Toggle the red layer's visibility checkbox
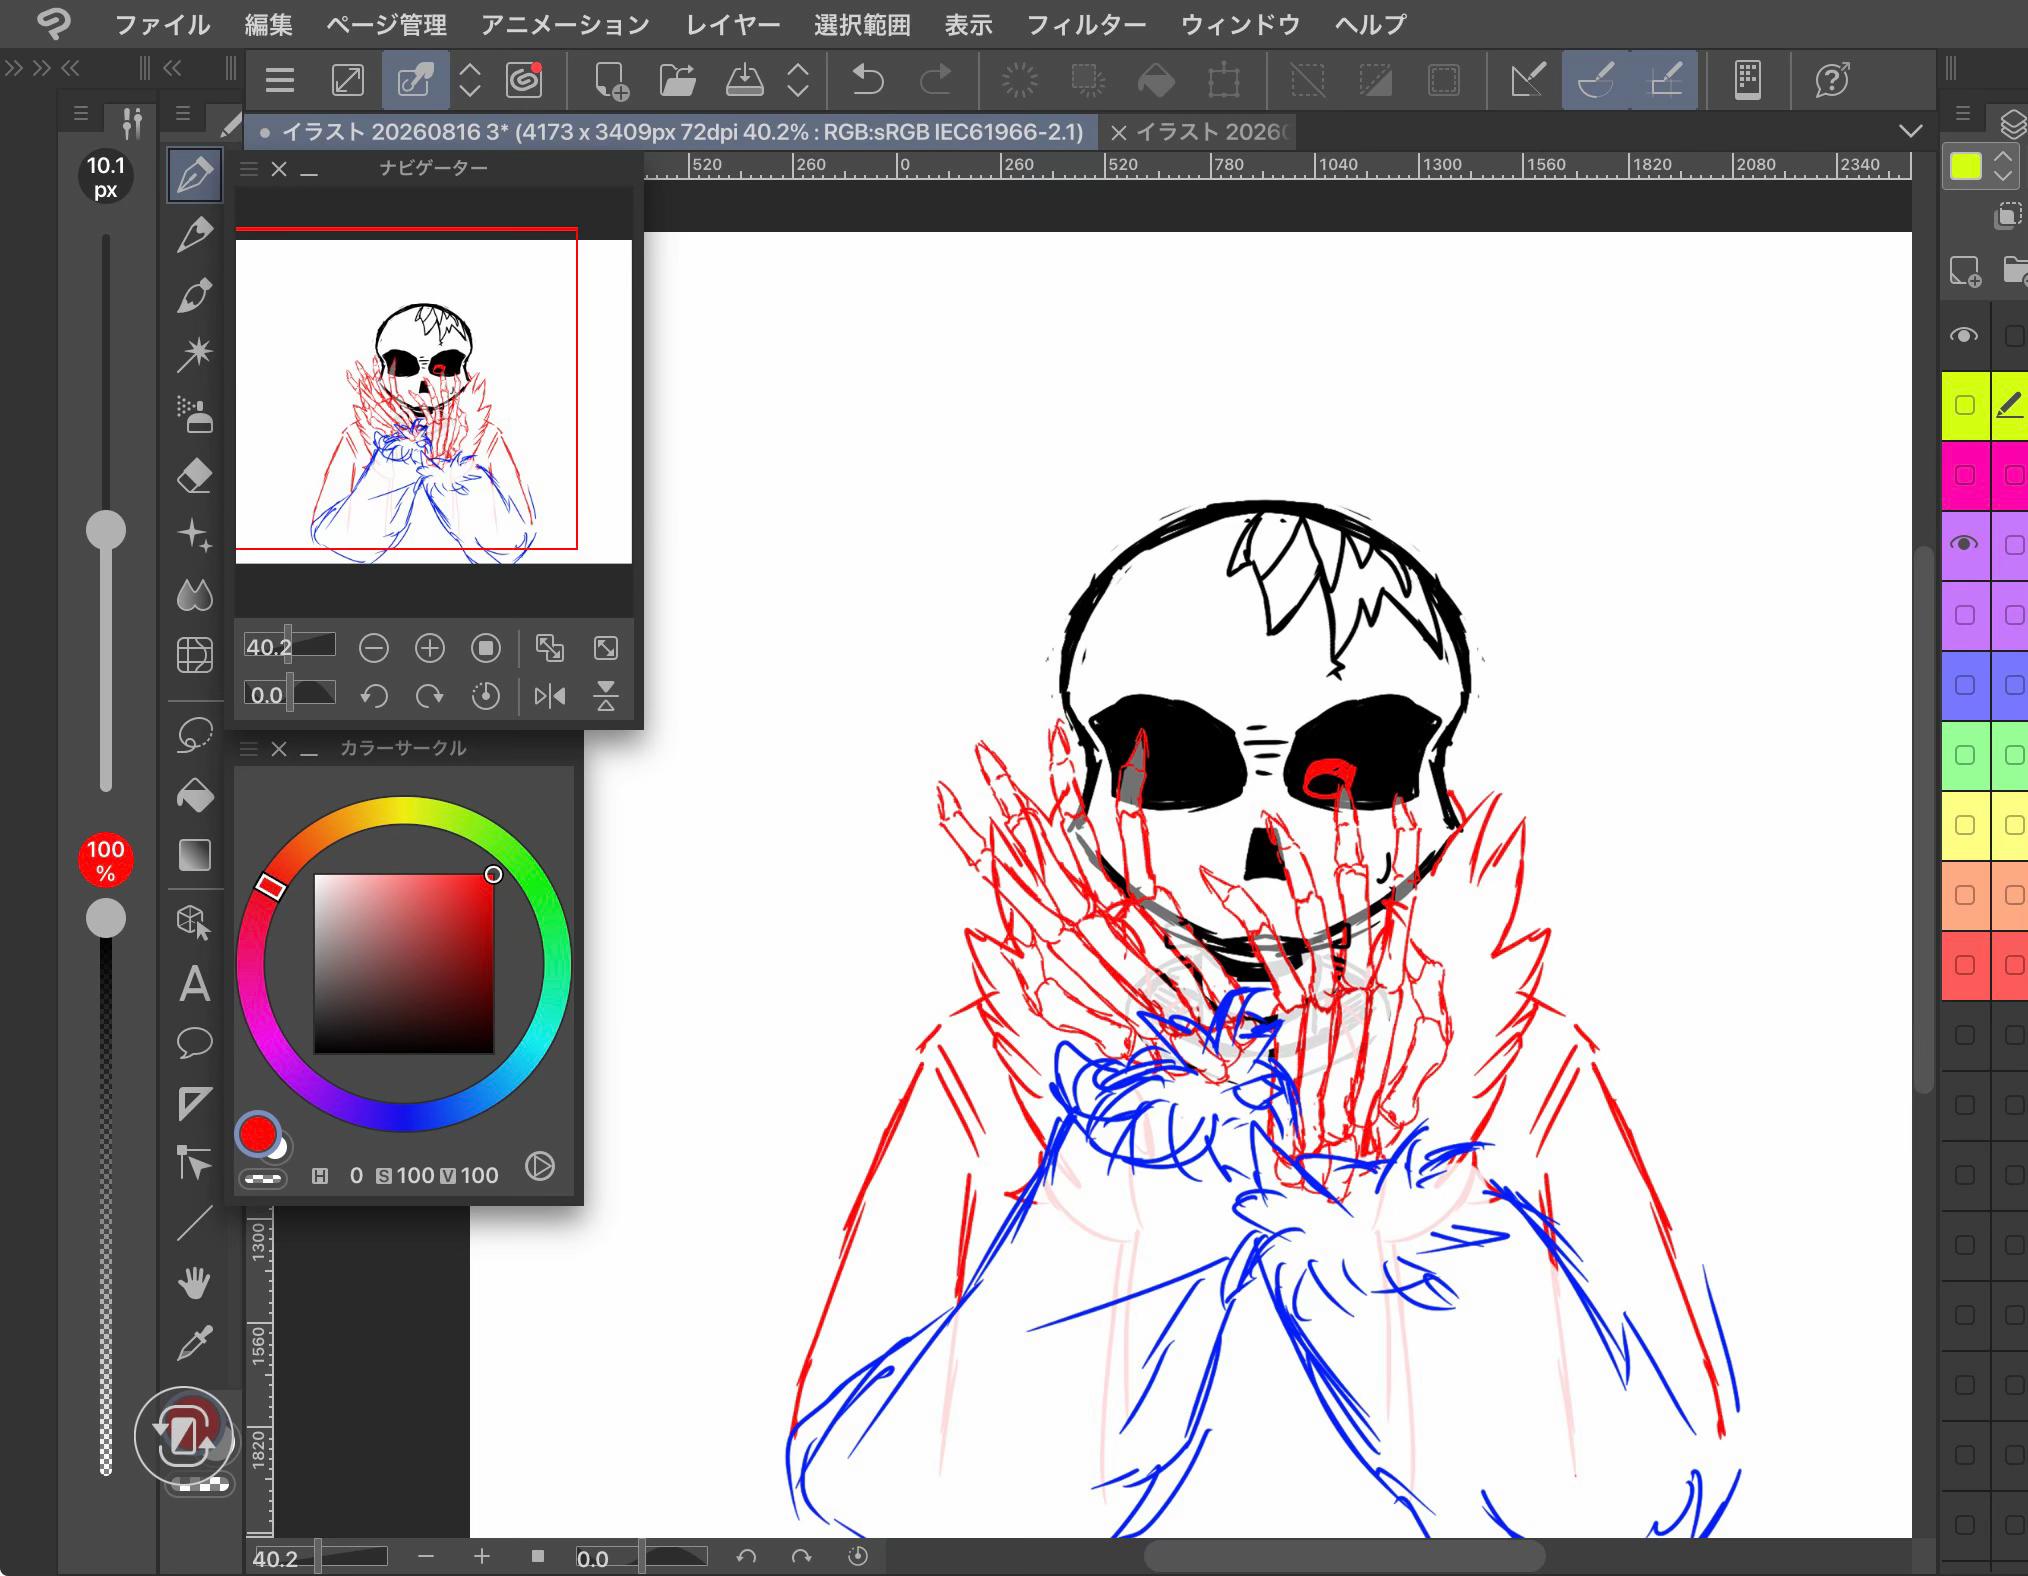This screenshot has height=1576, width=2028. click(x=1965, y=965)
